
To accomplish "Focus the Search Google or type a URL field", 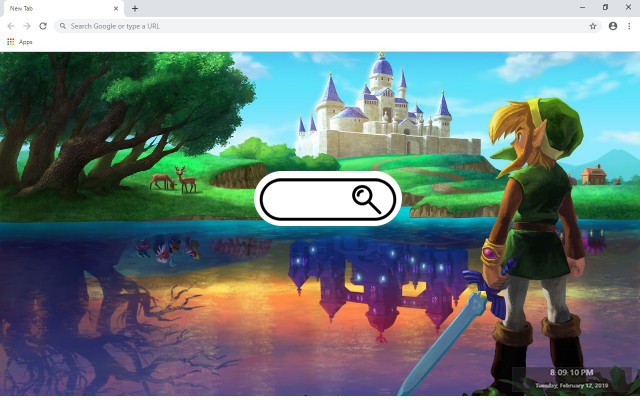I will (x=327, y=26).
